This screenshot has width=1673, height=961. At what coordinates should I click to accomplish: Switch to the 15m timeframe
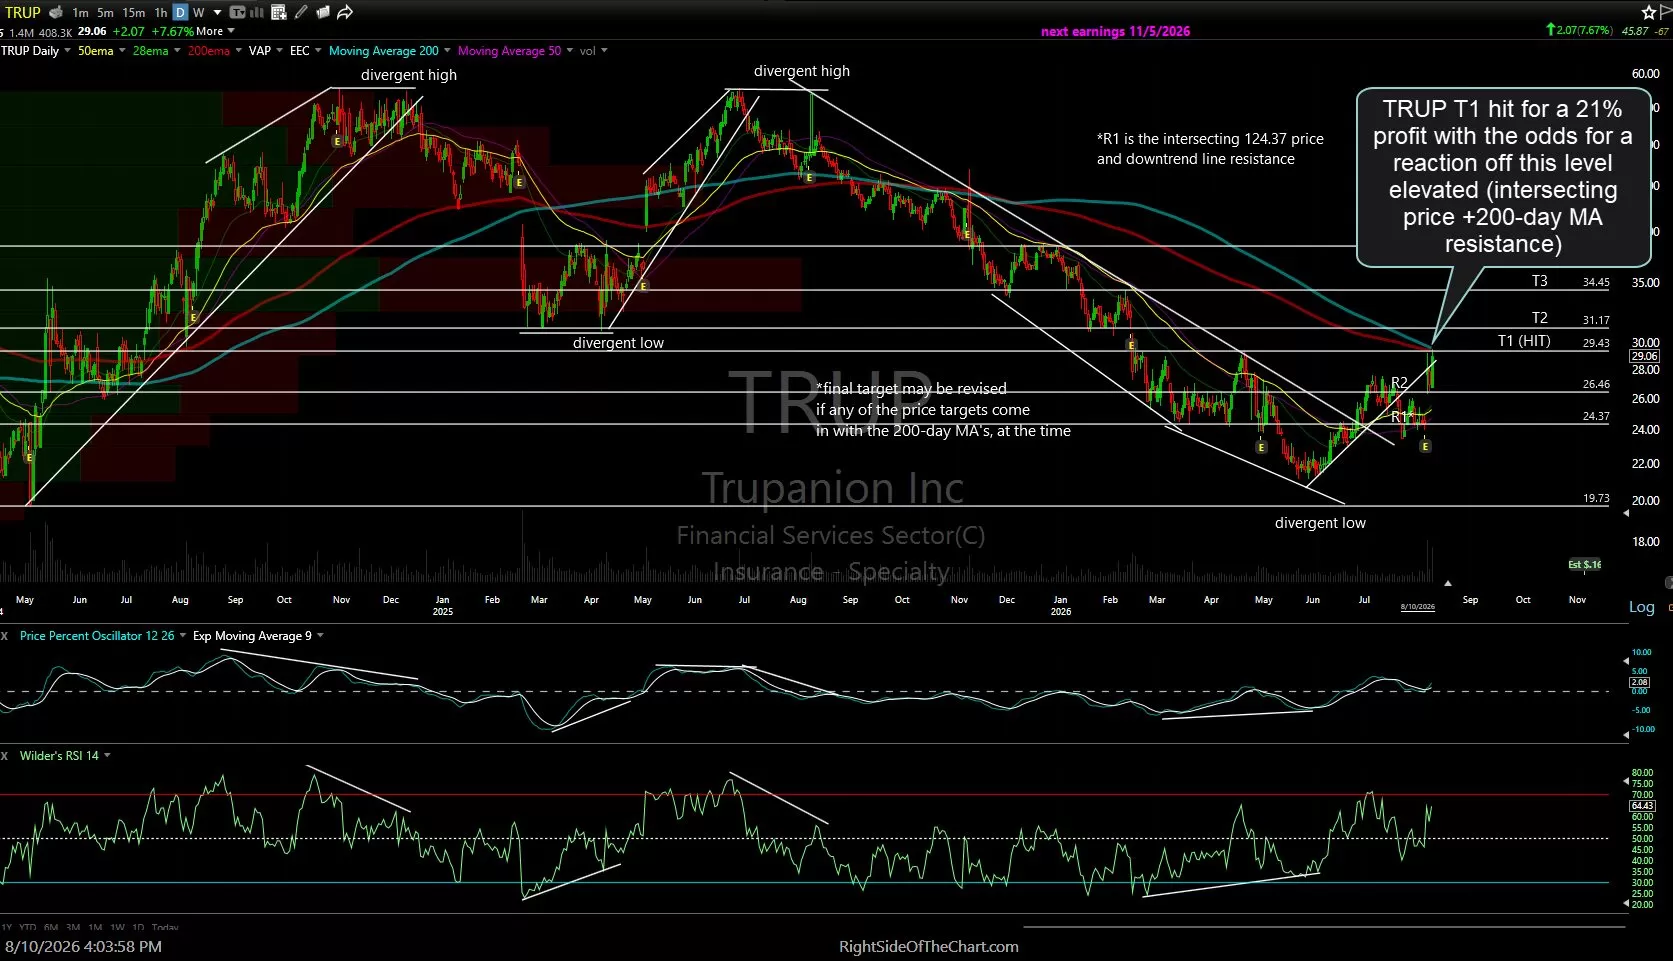[x=133, y=12]
